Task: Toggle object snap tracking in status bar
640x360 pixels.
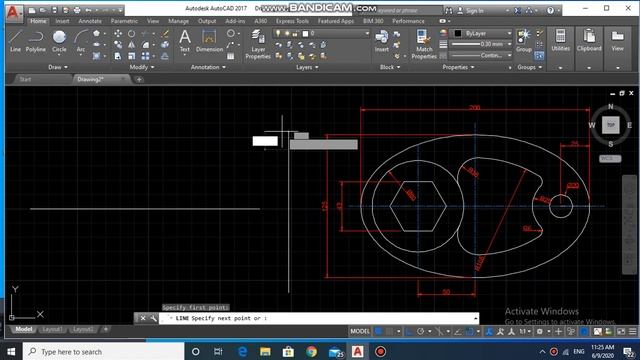Action: pos(458,331)
